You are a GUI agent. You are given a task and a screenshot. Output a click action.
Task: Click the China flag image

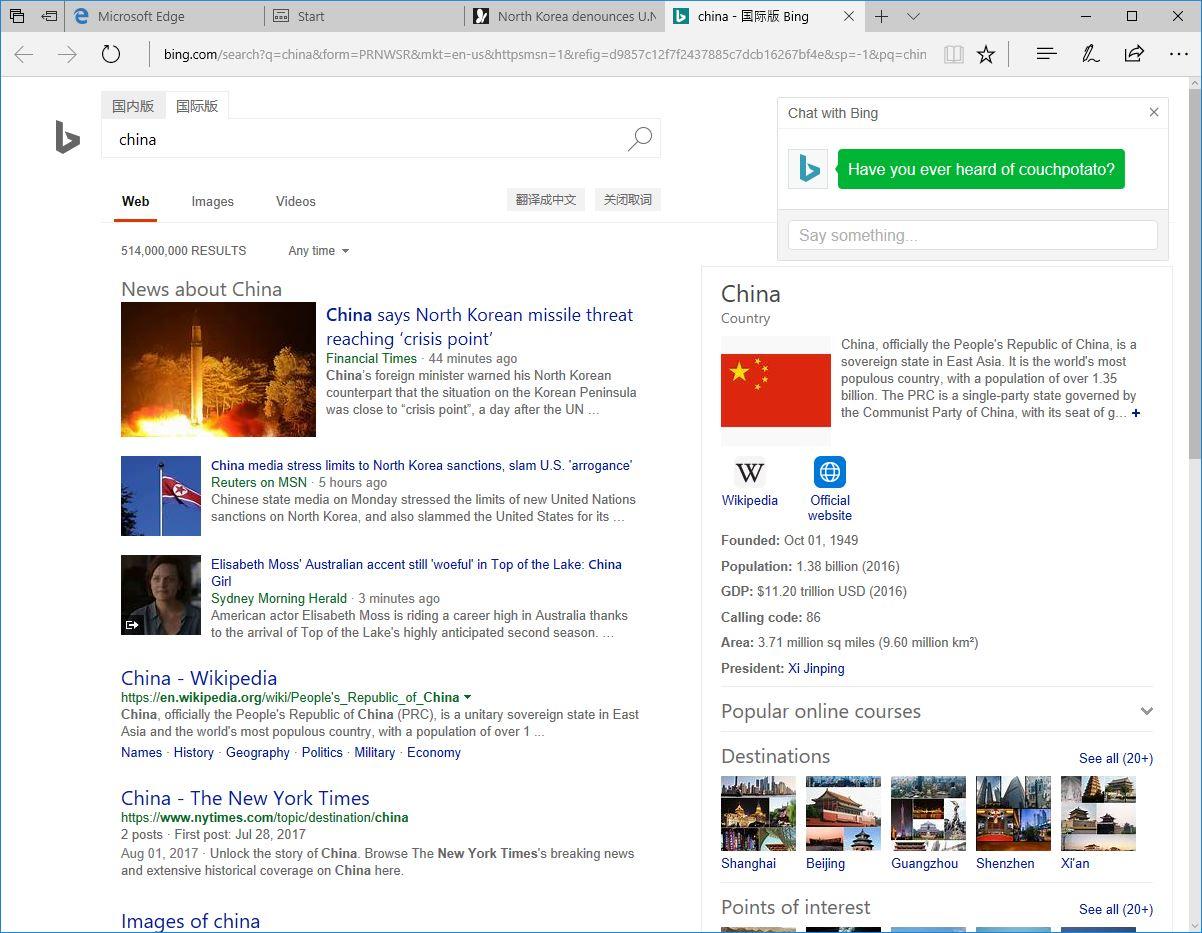click(x=776, y=391)
